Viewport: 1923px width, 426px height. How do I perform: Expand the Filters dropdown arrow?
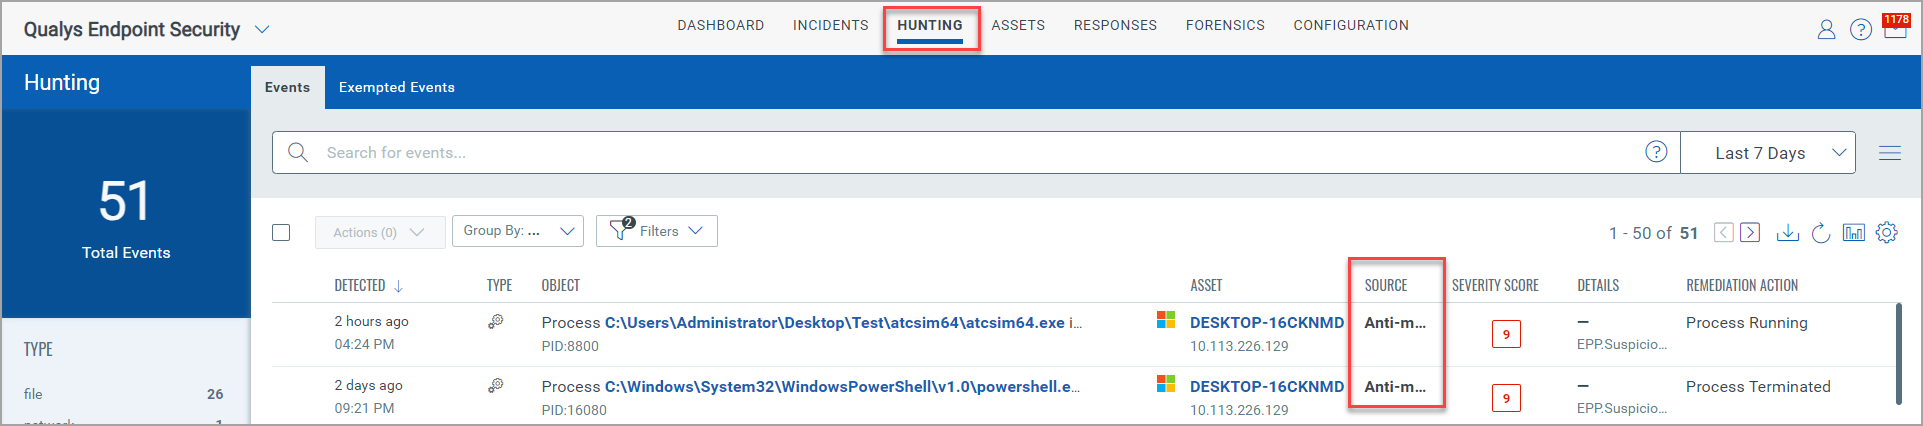(696, 231)
